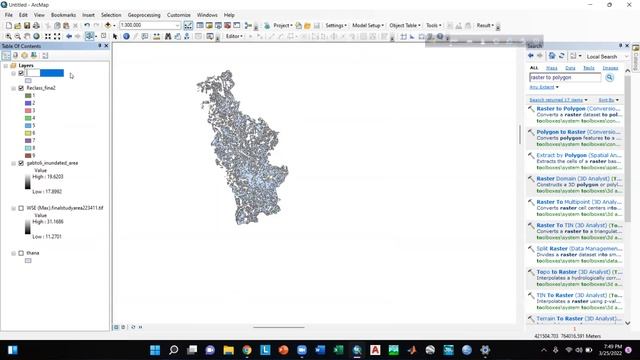Screen dimensions: 640x360
Task: Select the Zoom Out tool
Action: click(18, 36)
